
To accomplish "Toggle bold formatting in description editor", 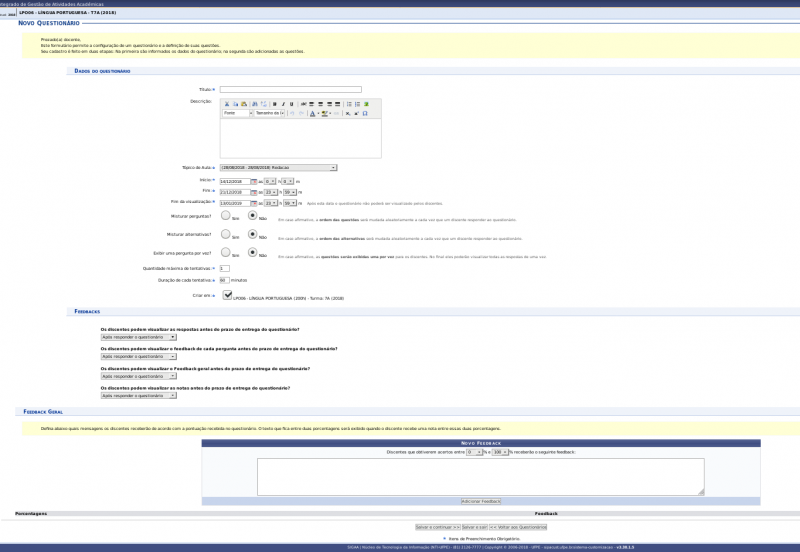I will click(x=274, y=103).
